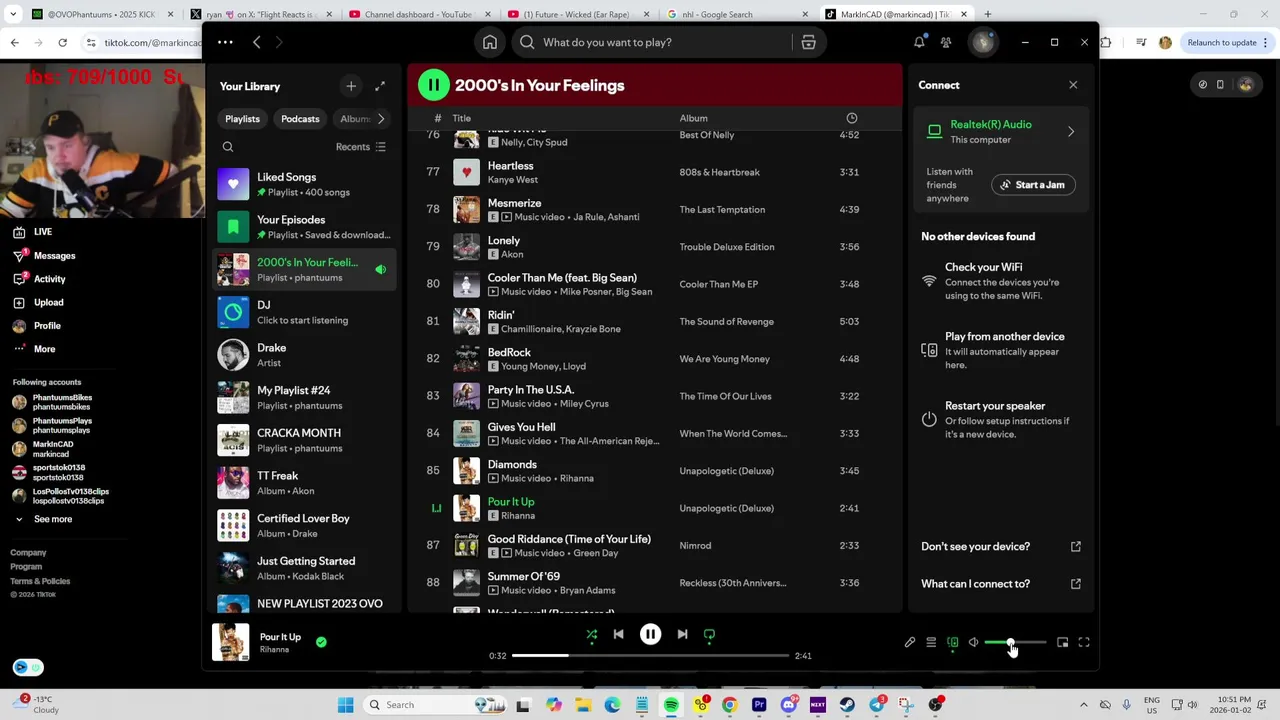Screen dimensions: 1280x720
Task: Search in Your Library
Action: coord(228,147)
